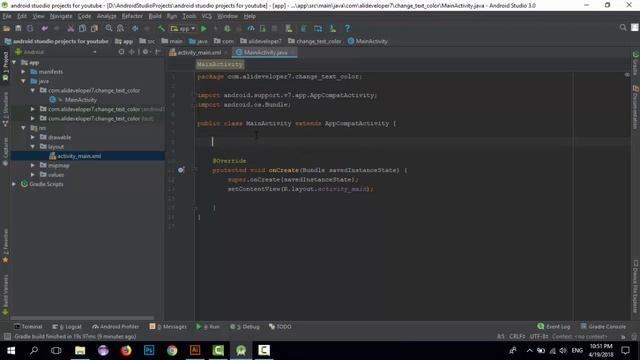Open file with the toolbar folder icon
640x360 pixels.
click(x=7, y=29)
